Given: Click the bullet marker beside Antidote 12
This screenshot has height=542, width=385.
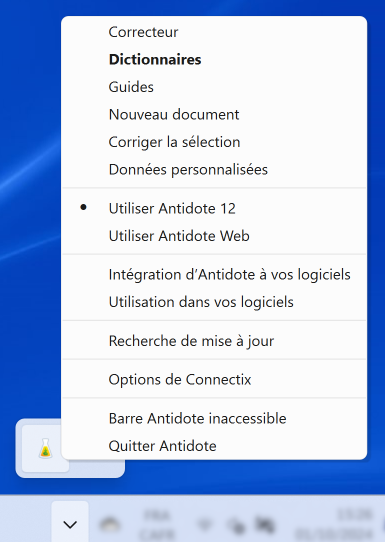Looking at the screenshot, I should [83, 207].
